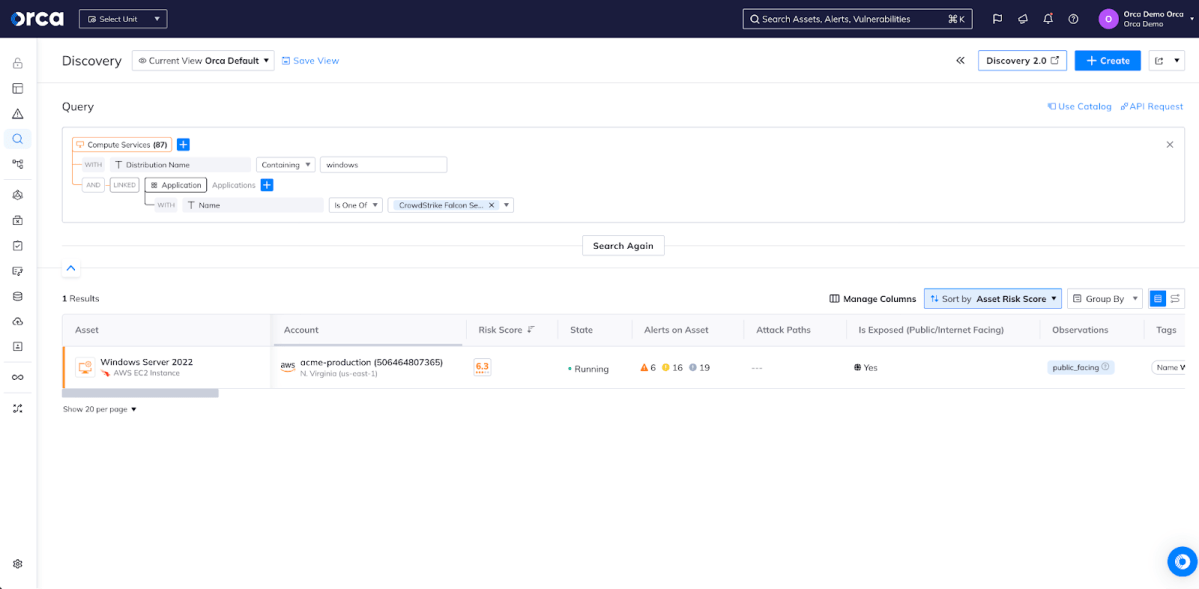Image resolution: width=1199 pixels, height=589 pixels.
Task: Add condition next to Compute Services
Action: (184, 145)
